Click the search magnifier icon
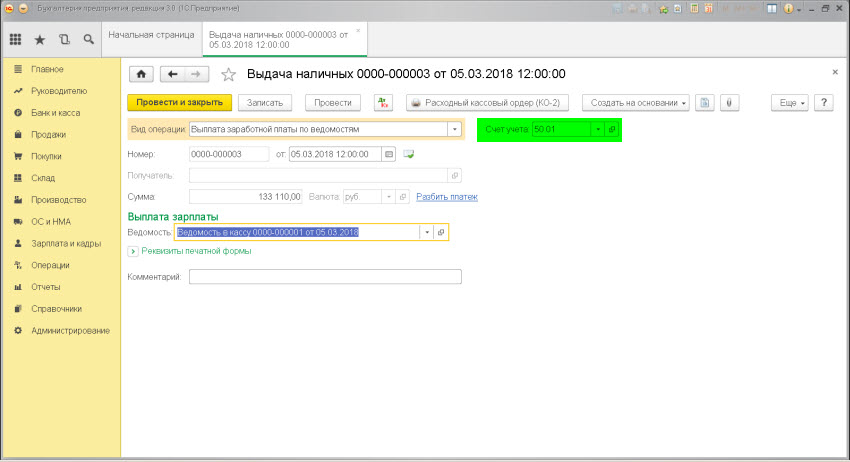The image size is (850, 462). click(88, 40)
